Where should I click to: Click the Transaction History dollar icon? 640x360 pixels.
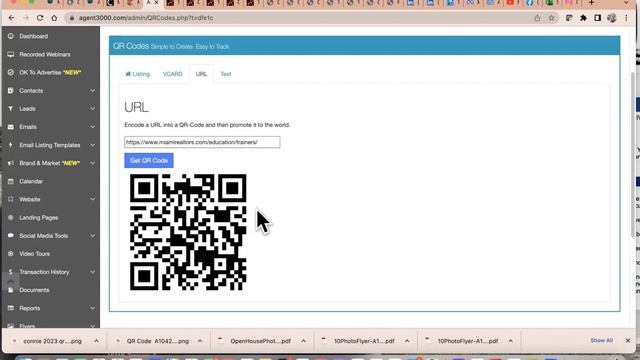click(x=11, y=272)
